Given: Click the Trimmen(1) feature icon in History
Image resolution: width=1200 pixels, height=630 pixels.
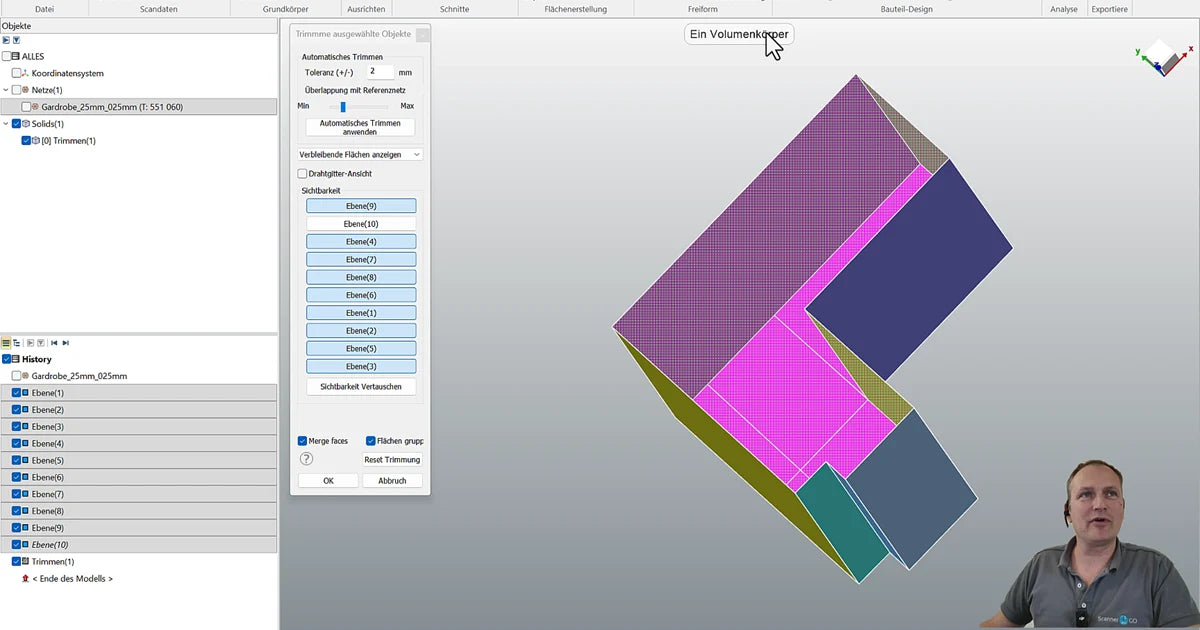Looking at the screenshot, I should click(x=25, y=562).
